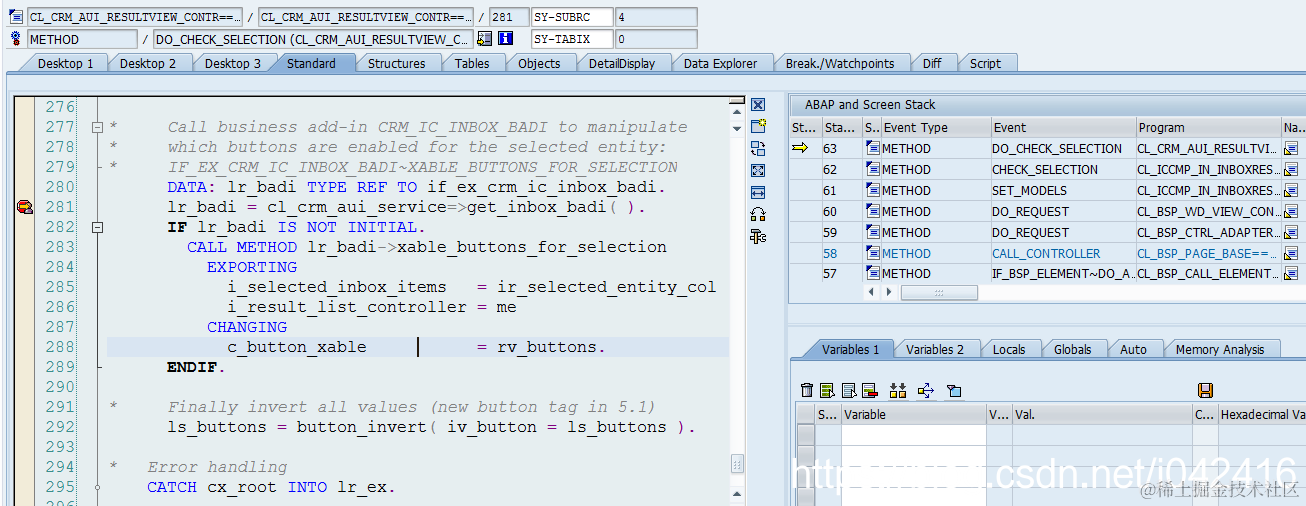Click the blue 'i' information icon

[505, 39]
